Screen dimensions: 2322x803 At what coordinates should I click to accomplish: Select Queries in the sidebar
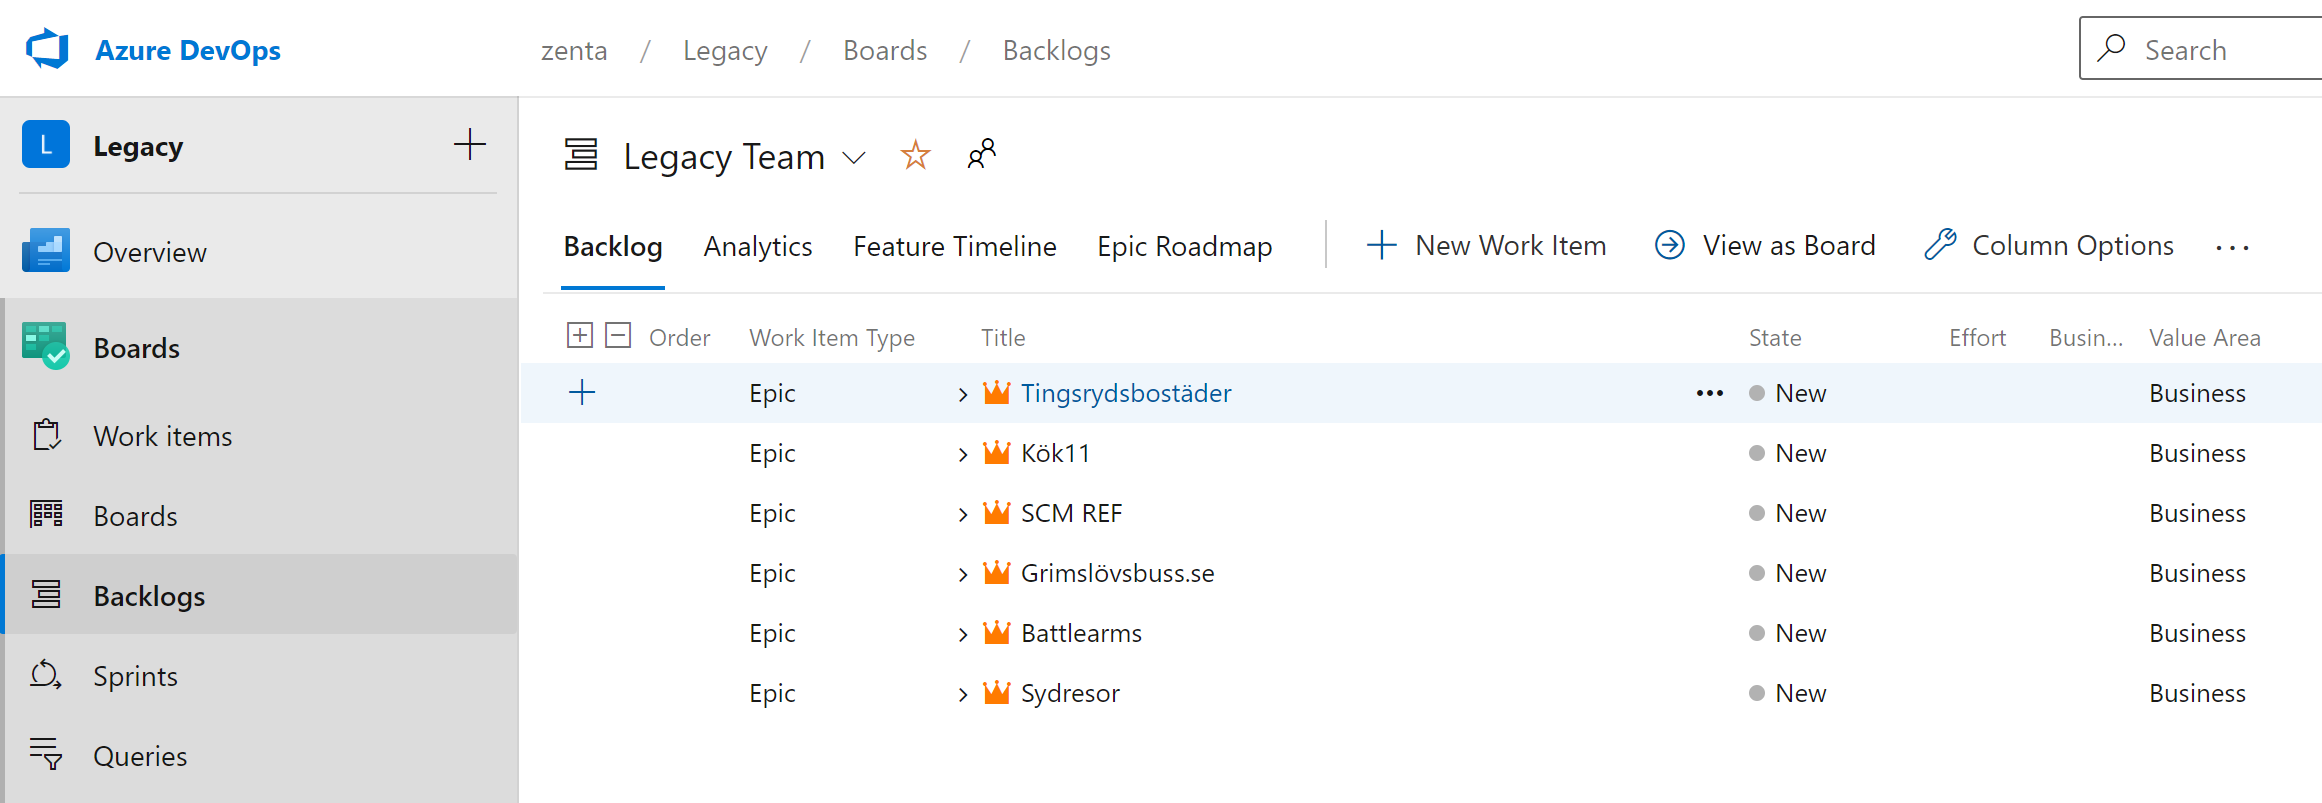[x=140, y=756]
